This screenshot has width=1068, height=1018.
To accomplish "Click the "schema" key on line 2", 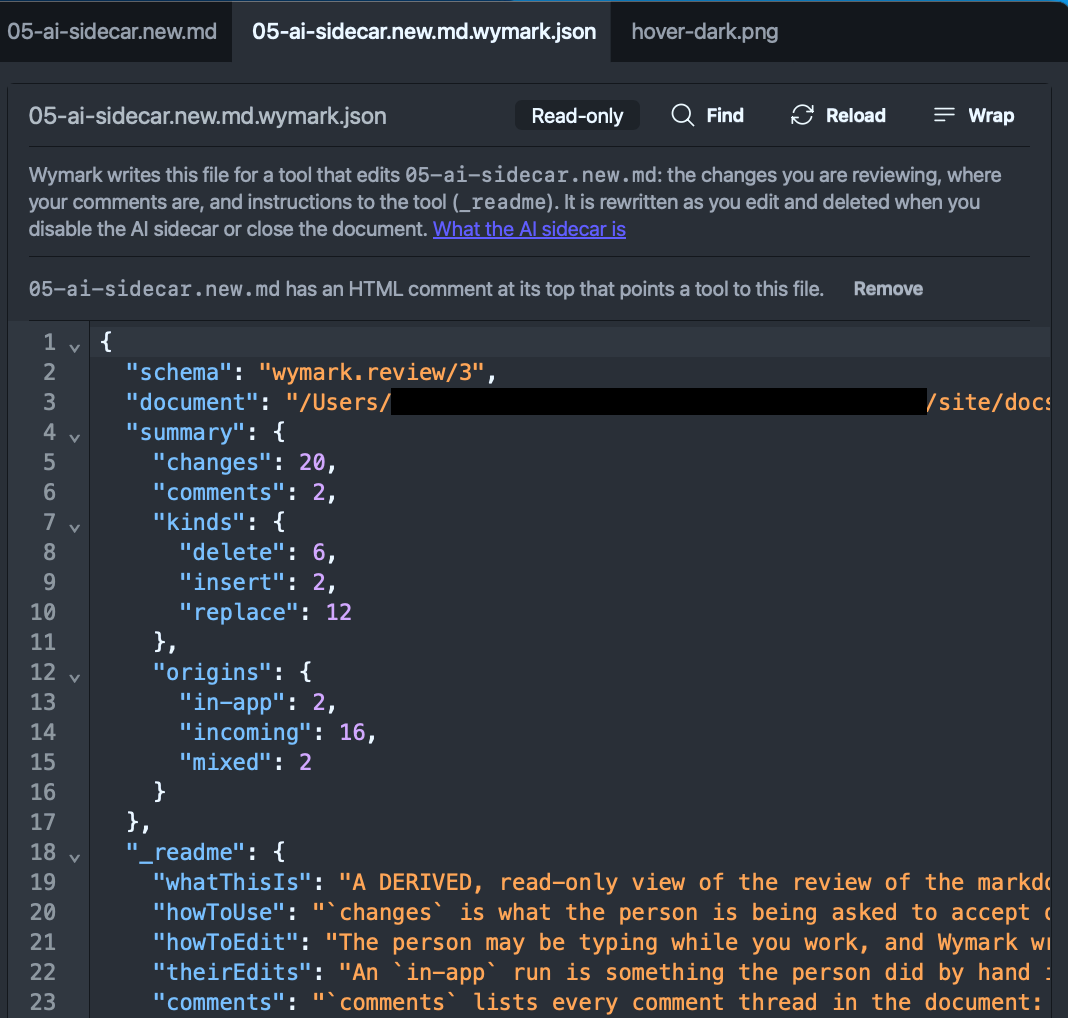I will [x=180, y=372].
